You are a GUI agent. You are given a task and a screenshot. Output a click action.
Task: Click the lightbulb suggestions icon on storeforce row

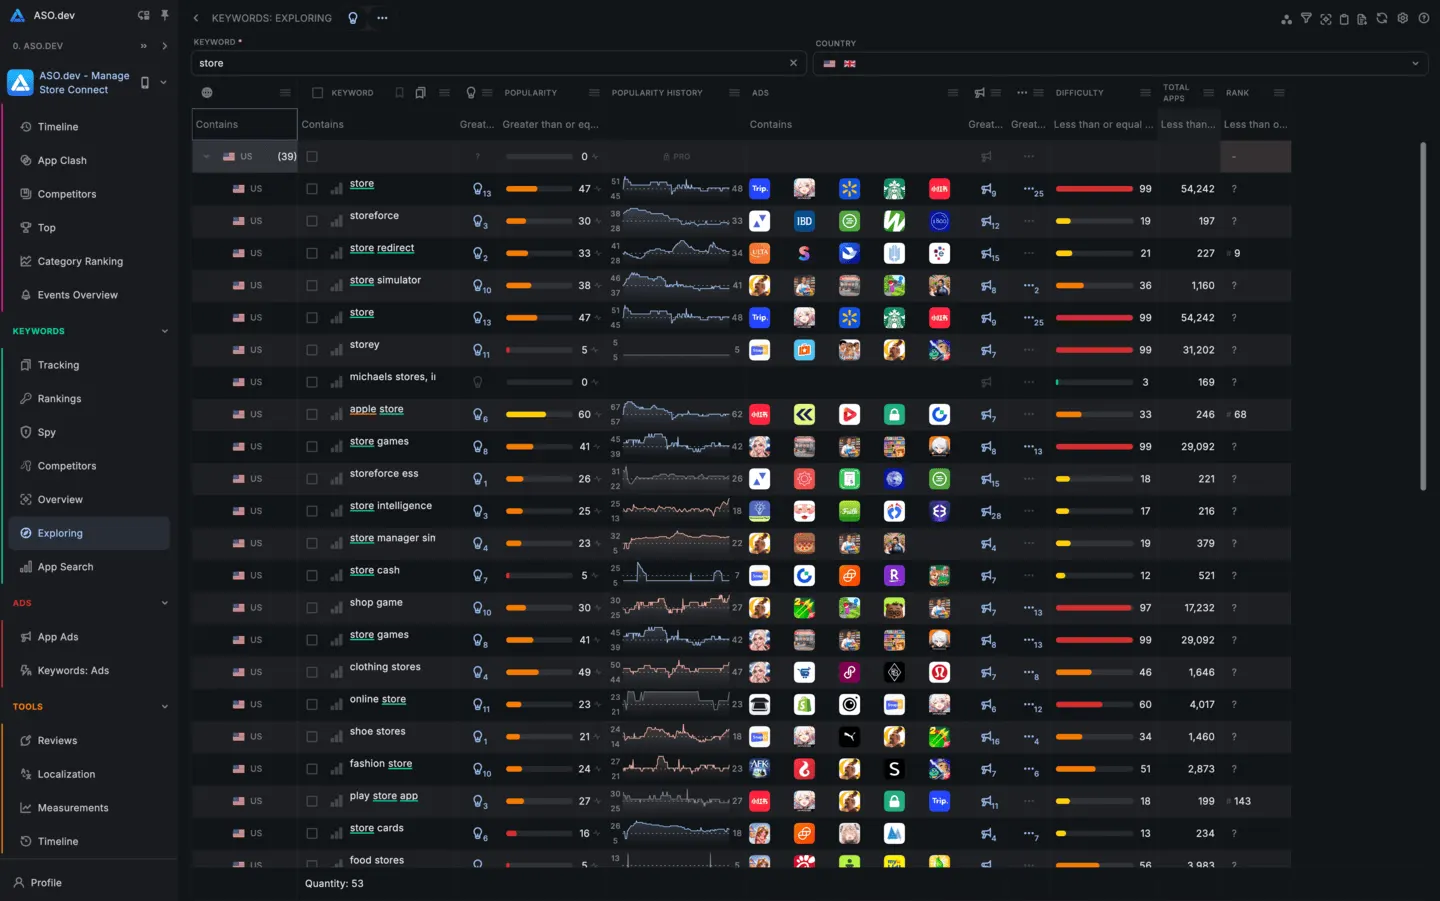coord(479,221)
